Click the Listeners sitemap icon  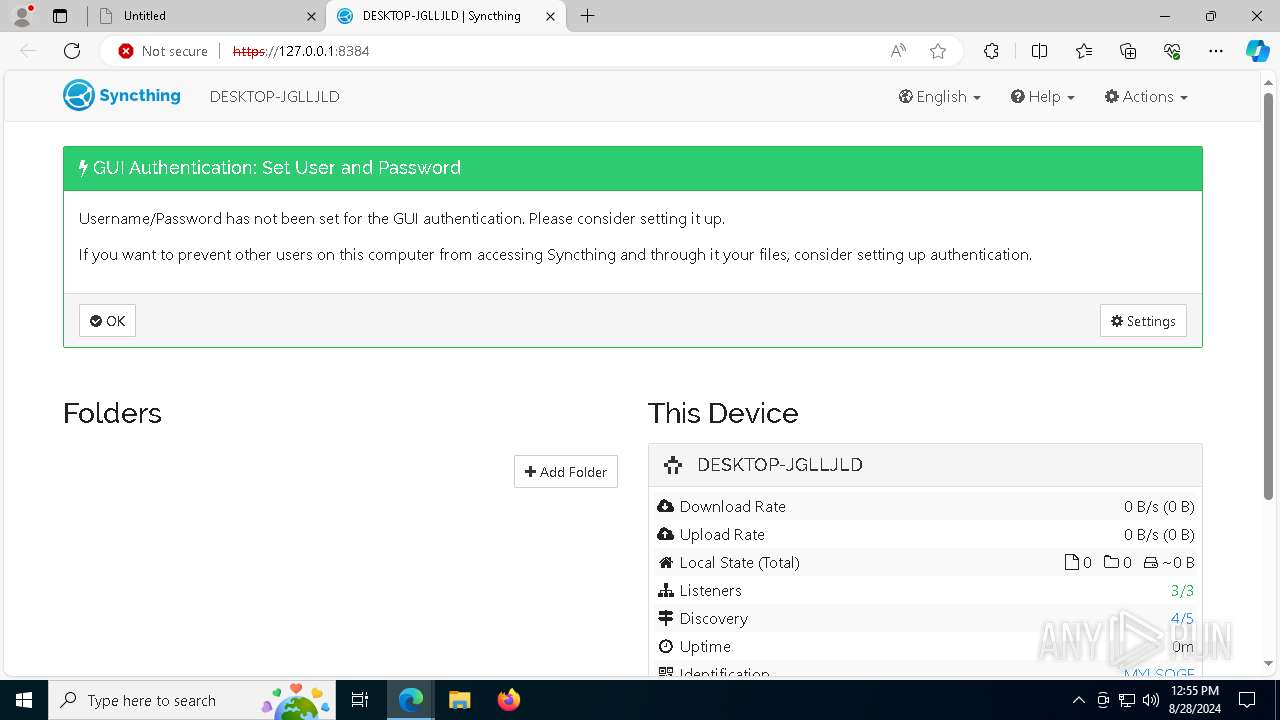pos(666,590)
